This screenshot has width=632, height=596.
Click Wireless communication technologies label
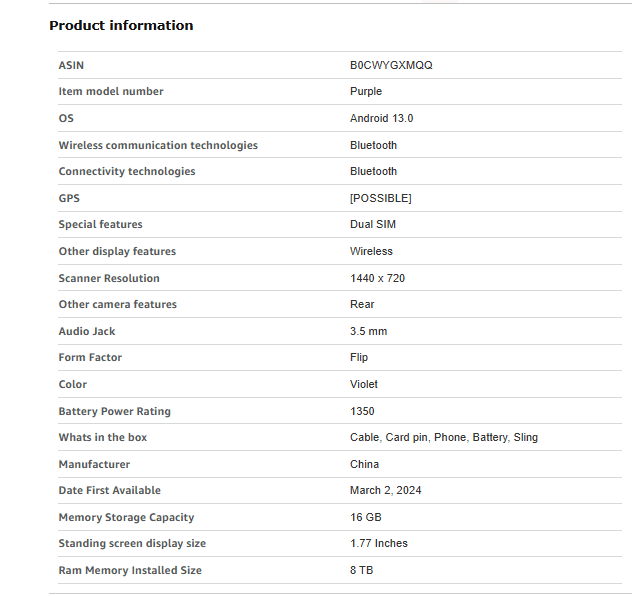(x=158, y=145)
